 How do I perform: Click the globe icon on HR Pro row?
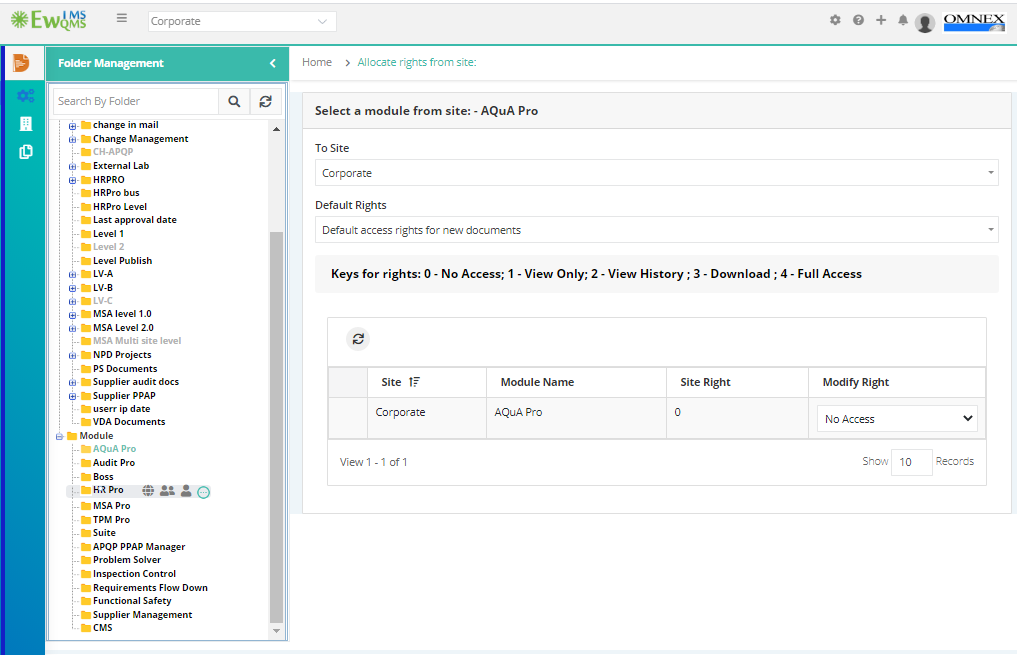point(149,490)
